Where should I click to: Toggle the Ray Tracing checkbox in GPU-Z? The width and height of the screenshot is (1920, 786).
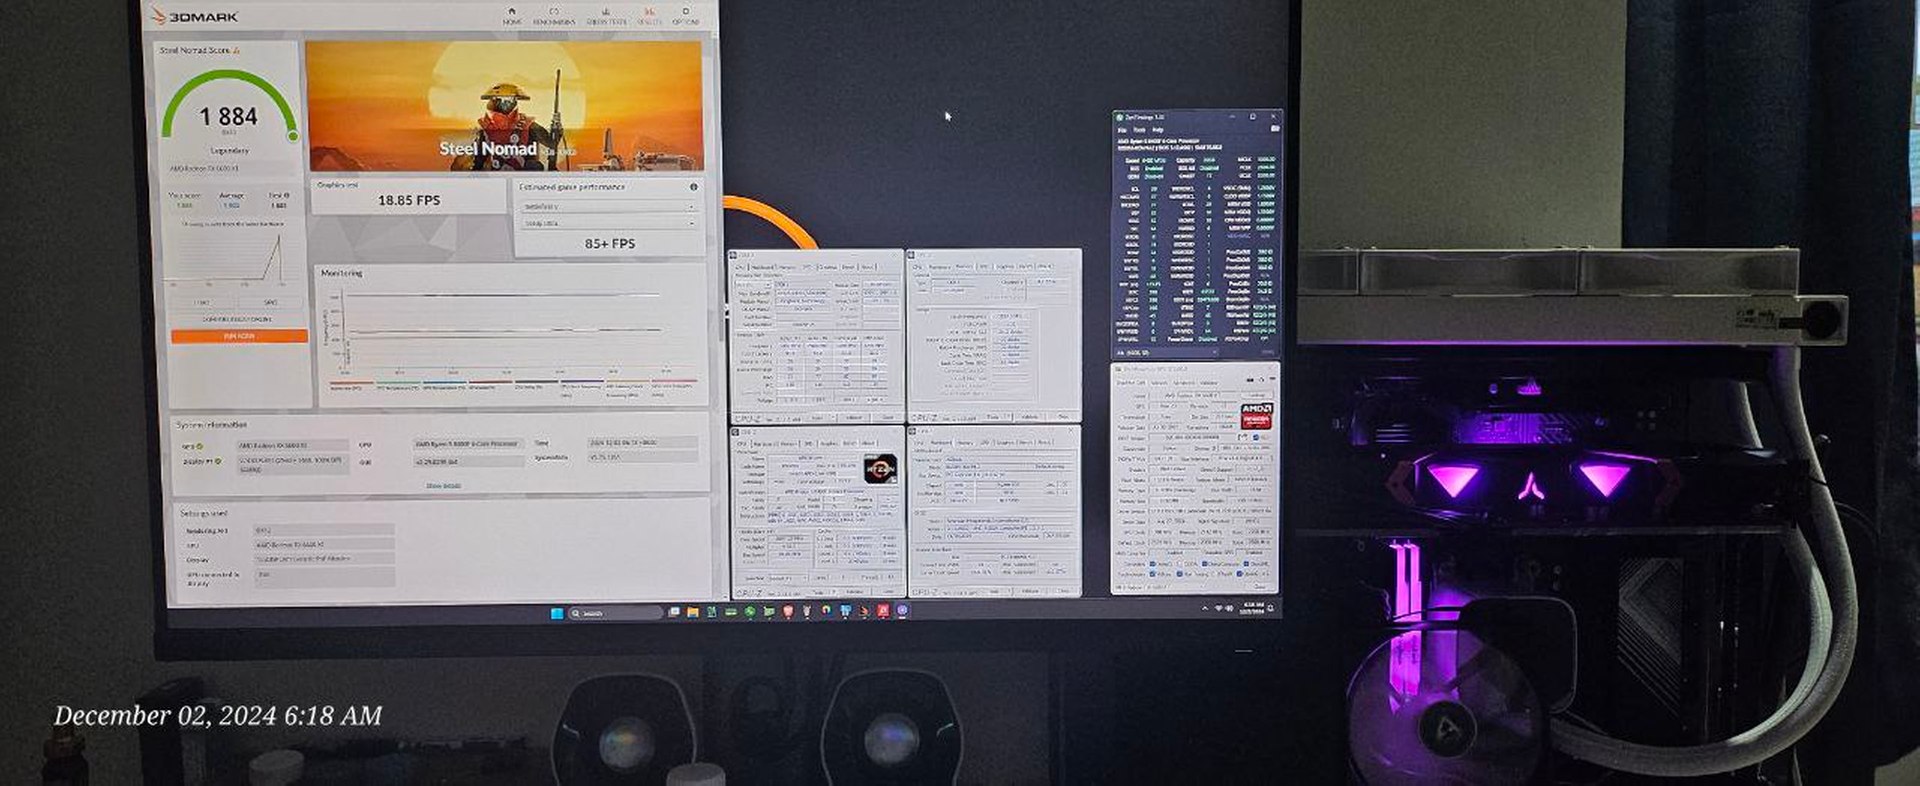point(1180,574)
